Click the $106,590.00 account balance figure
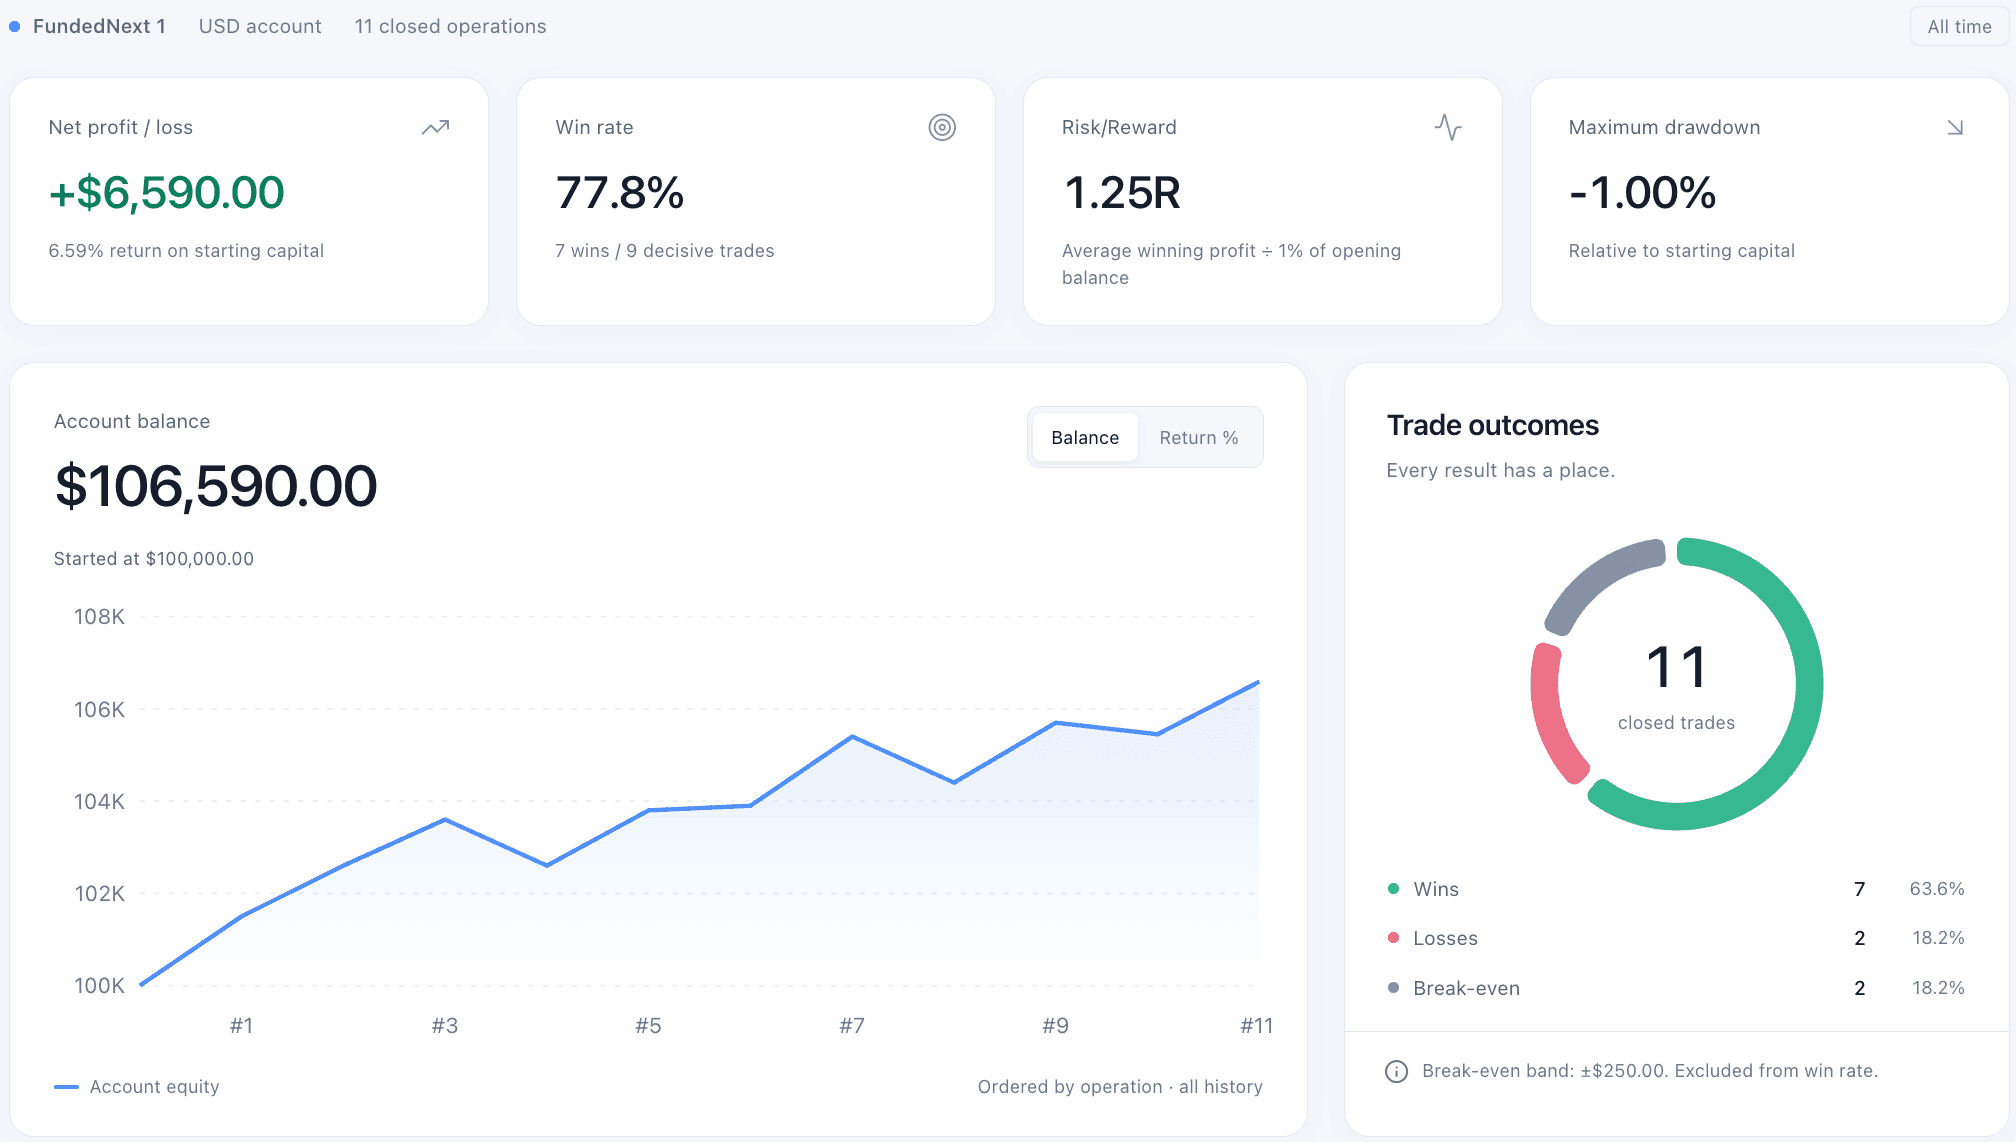Viewport: 2016px width, 1142px height. tap(216, 486)
